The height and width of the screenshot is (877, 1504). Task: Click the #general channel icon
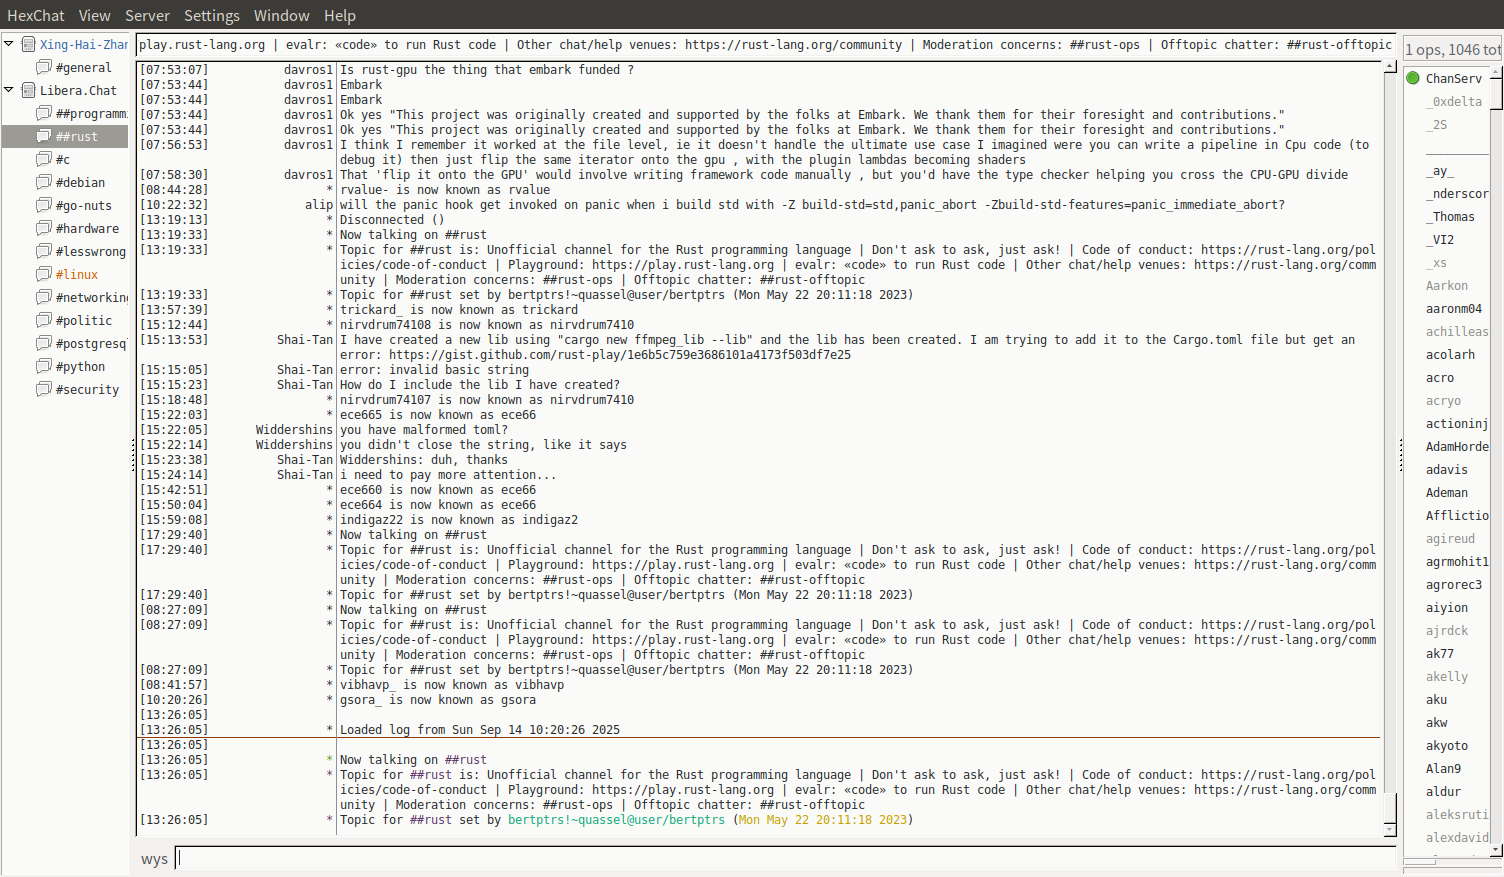pyautogui.click(x=44, y=67)
